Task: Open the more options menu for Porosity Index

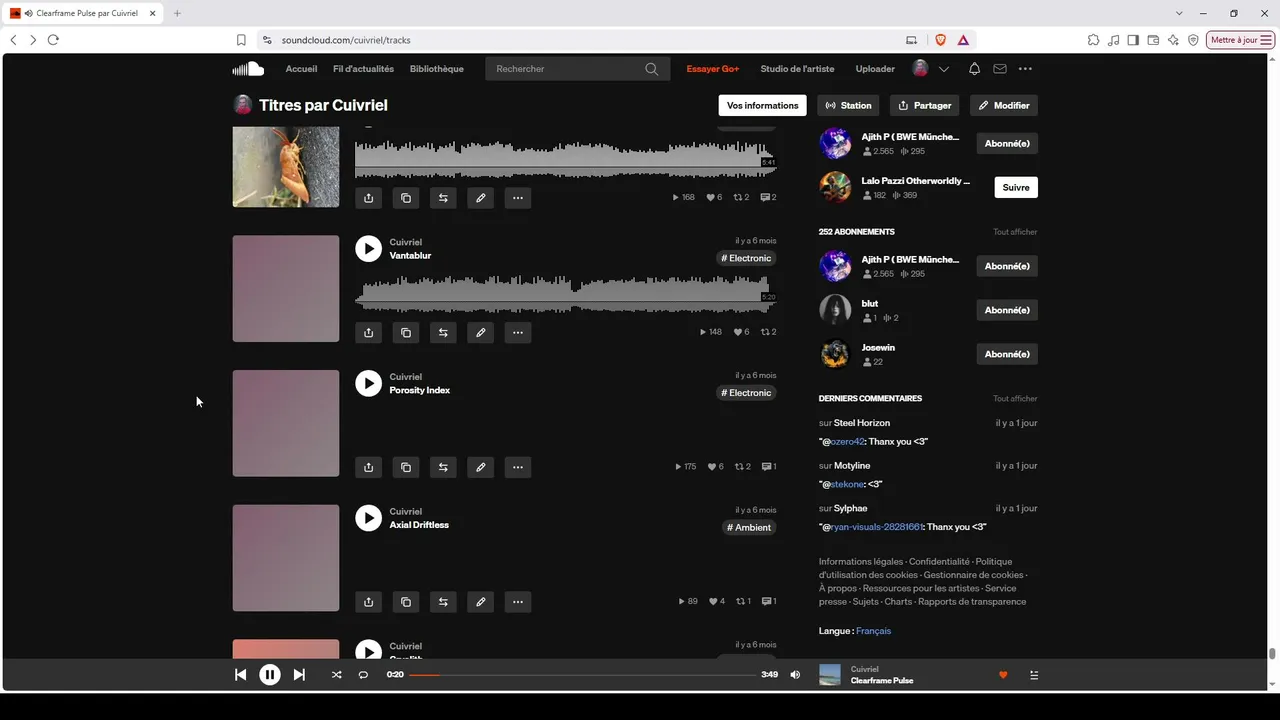Action: [518, 467]
